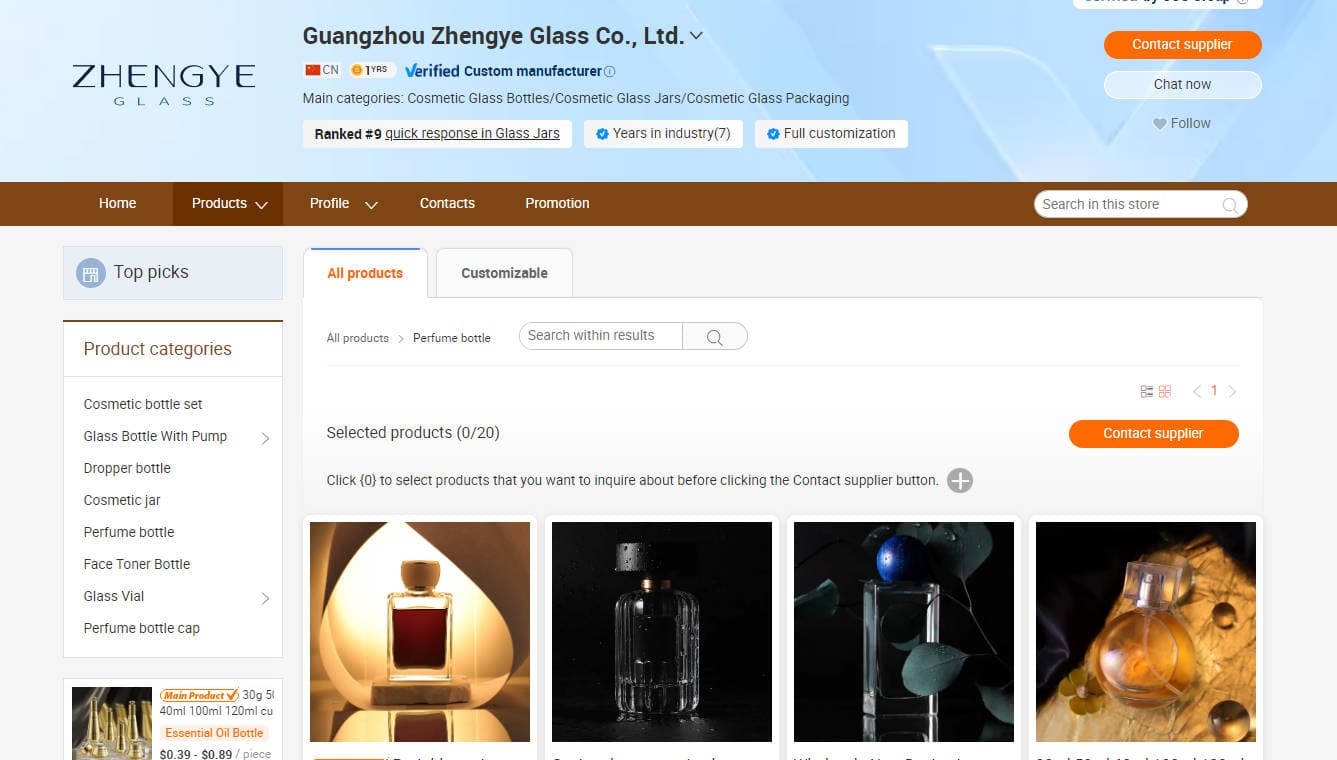The width and height of the screenshot is (1337, 760).
Task: Click the Chat now button
Action: [1182, 85]
